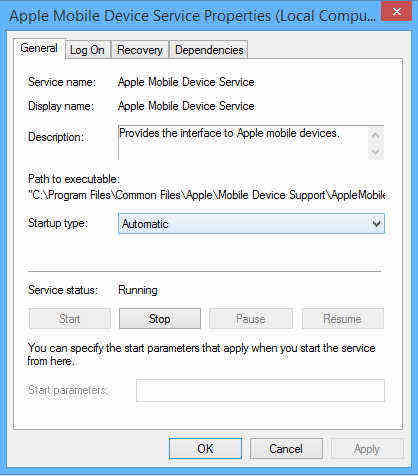Select the Automatic startup type combo box
Screen dimensions: 418x476
point(251,223)
